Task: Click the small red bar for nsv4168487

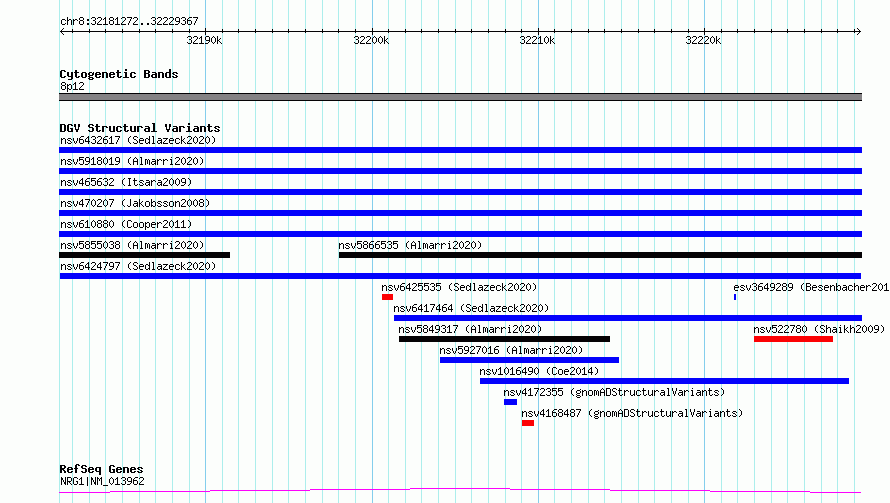Action: pos(528,423)
